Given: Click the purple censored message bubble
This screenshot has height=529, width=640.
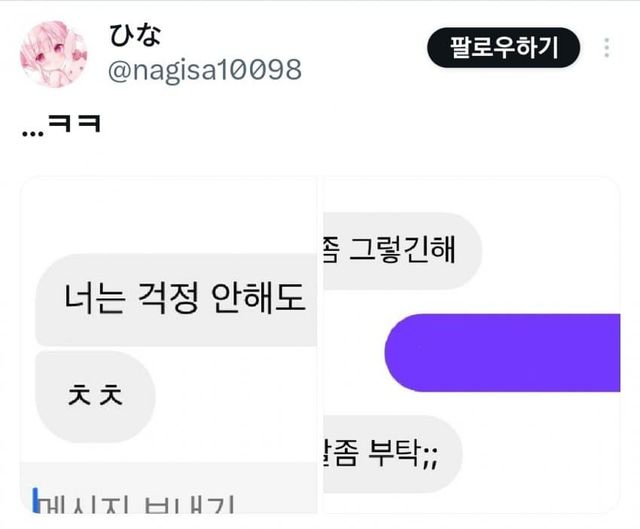Looking at the screenshot, I should (x=502, y=353).
